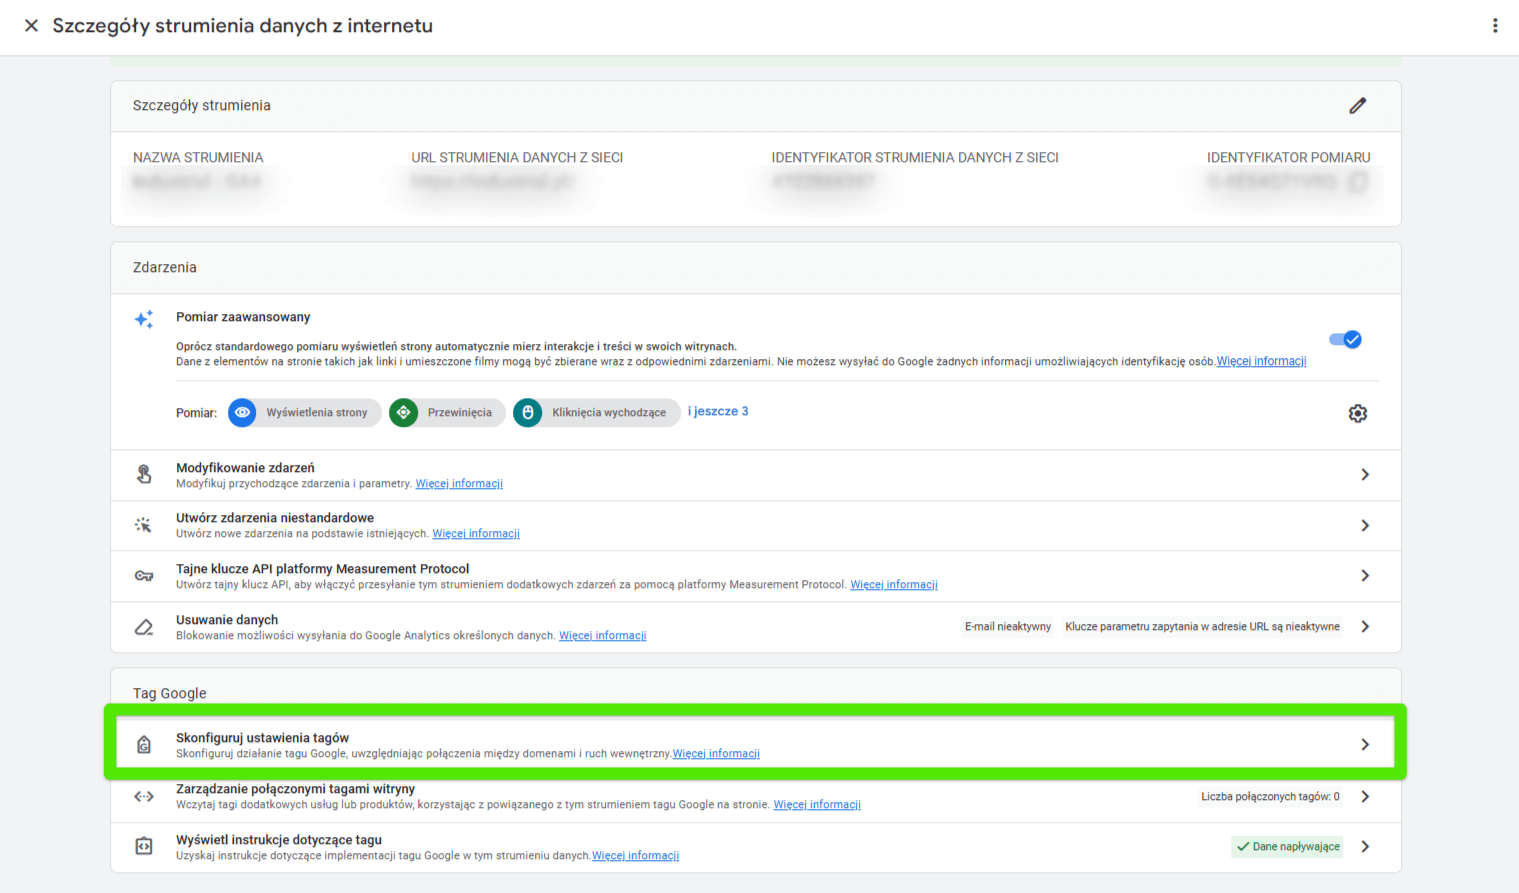
Task: Click the Przewinięcia scroll icon chip
Action: 403,413
